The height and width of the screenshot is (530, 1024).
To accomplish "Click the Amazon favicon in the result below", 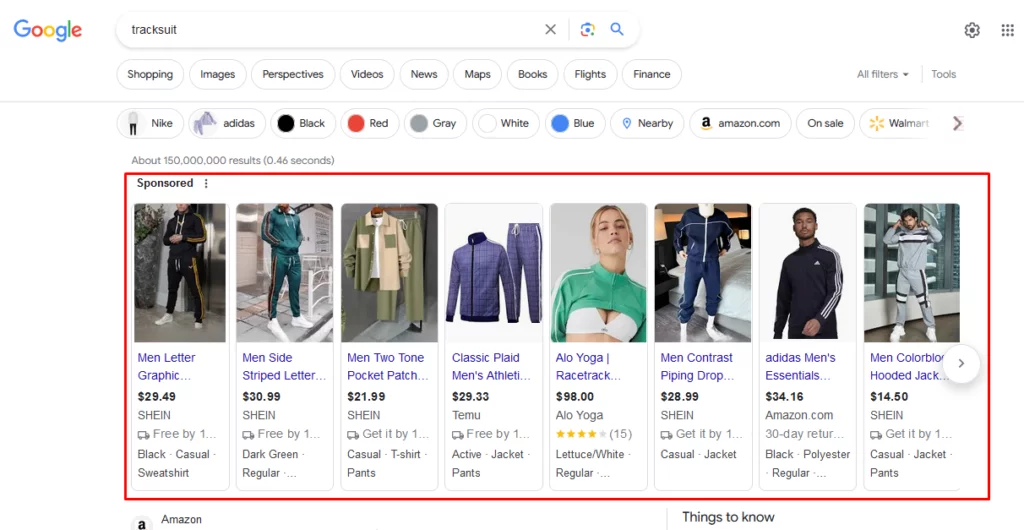I will [x=142, y=523].
